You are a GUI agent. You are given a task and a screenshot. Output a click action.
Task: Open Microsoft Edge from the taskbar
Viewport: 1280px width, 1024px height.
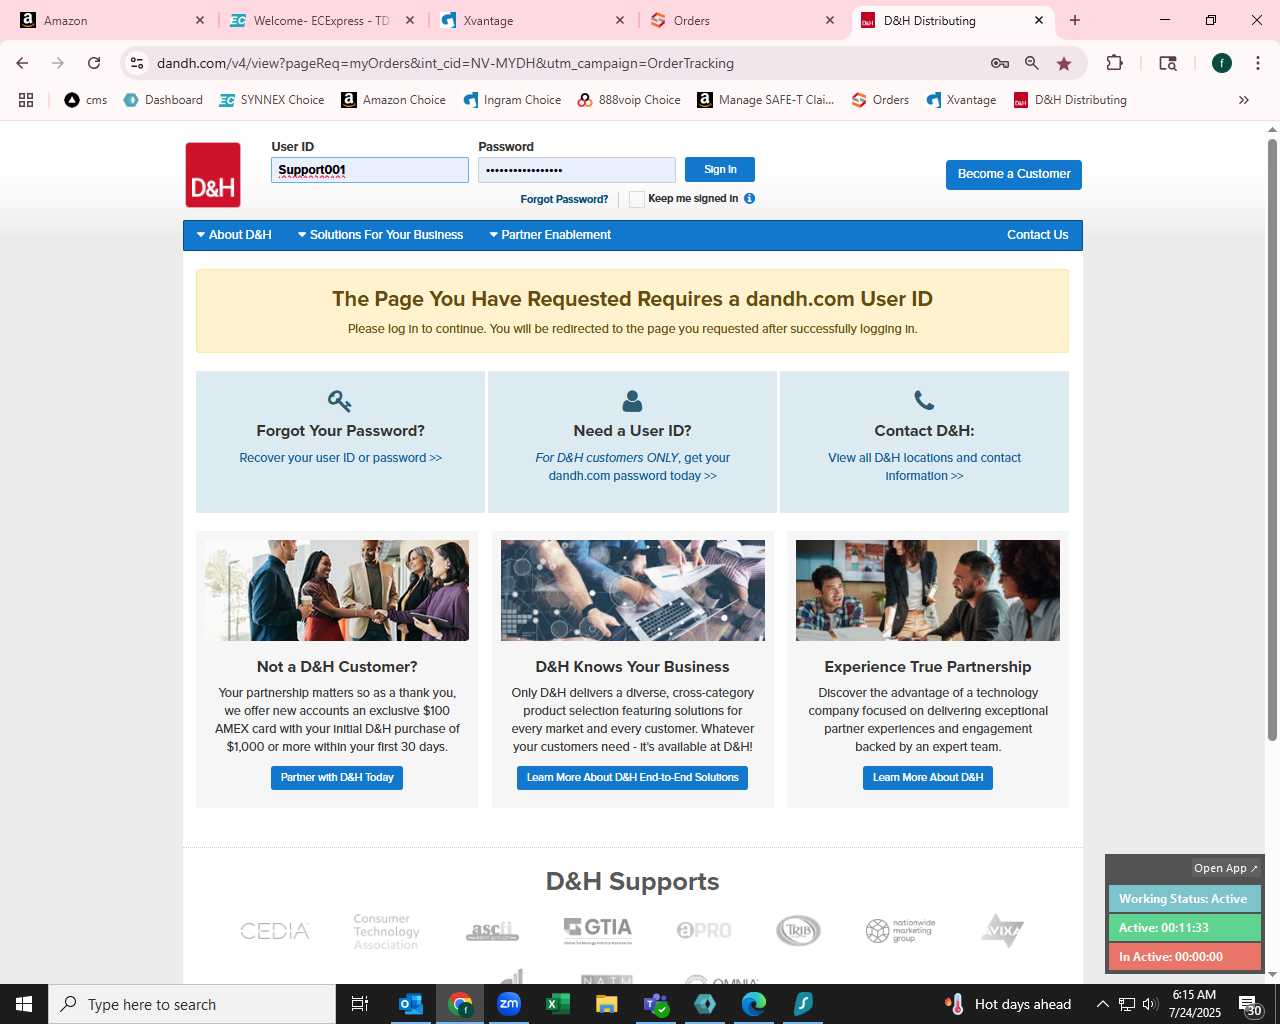pyautogui.click(x=754, y=1004)
